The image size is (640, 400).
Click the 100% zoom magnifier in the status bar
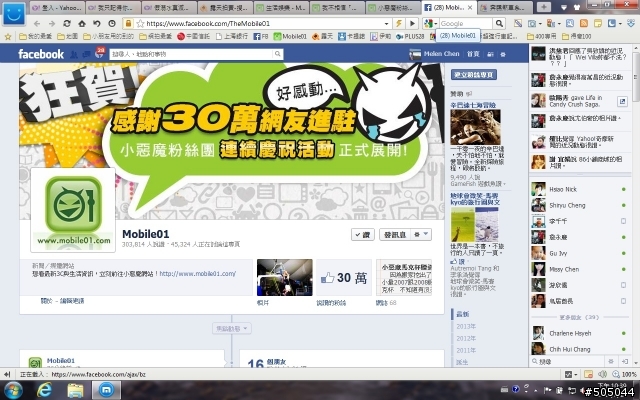(616, 374)
